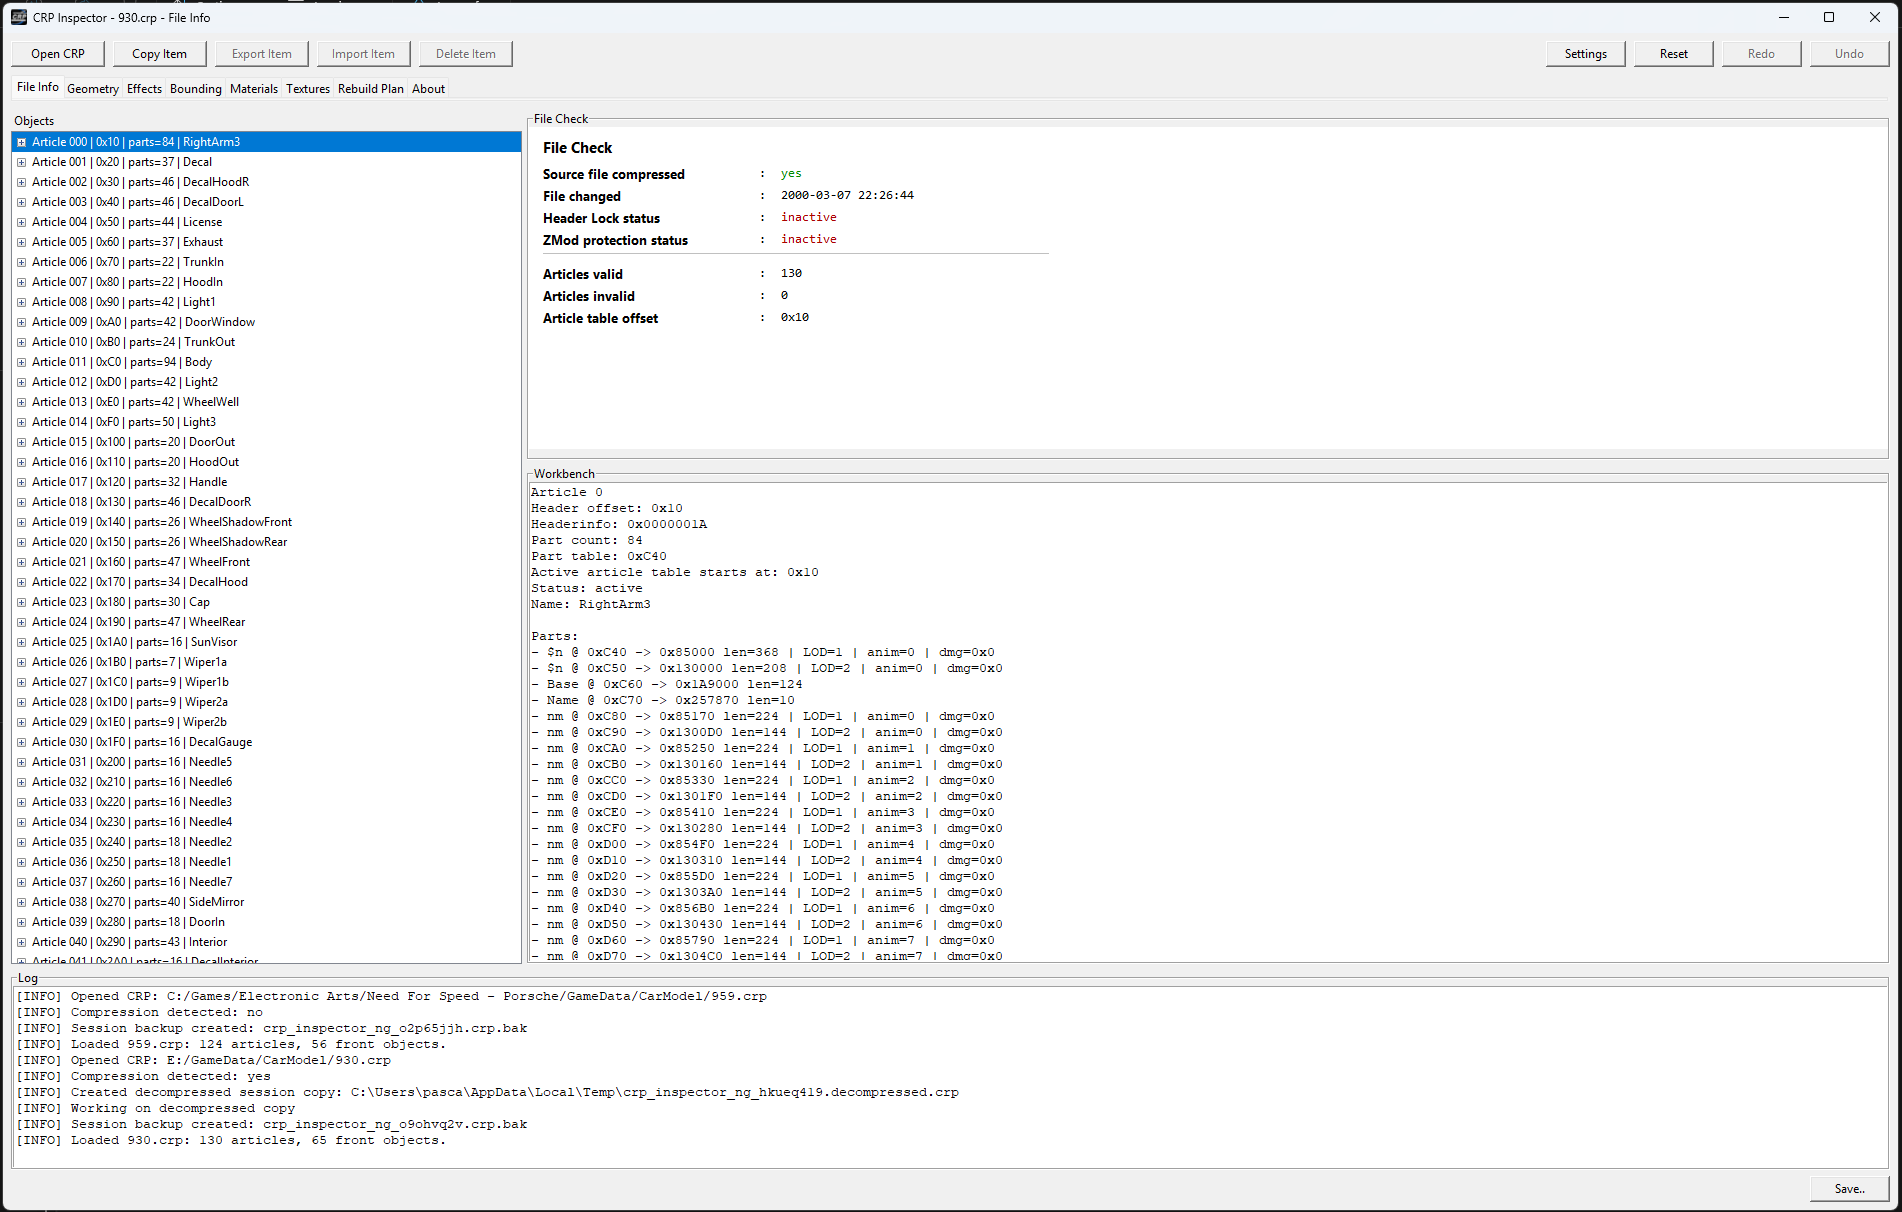Switch to the Textures tab

(x=307, y=89)
